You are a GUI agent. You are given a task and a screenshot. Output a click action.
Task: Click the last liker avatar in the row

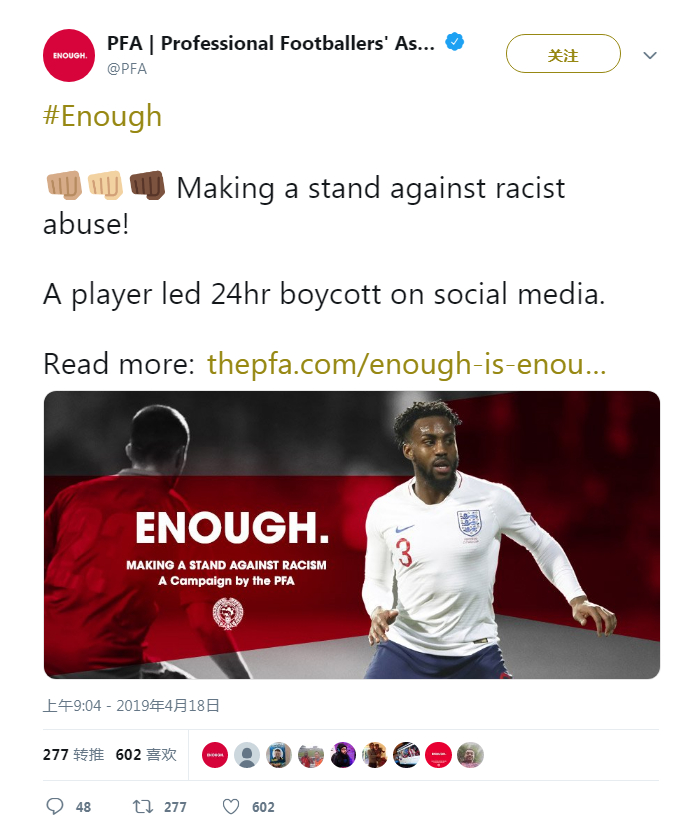click(x=470, y=755)
